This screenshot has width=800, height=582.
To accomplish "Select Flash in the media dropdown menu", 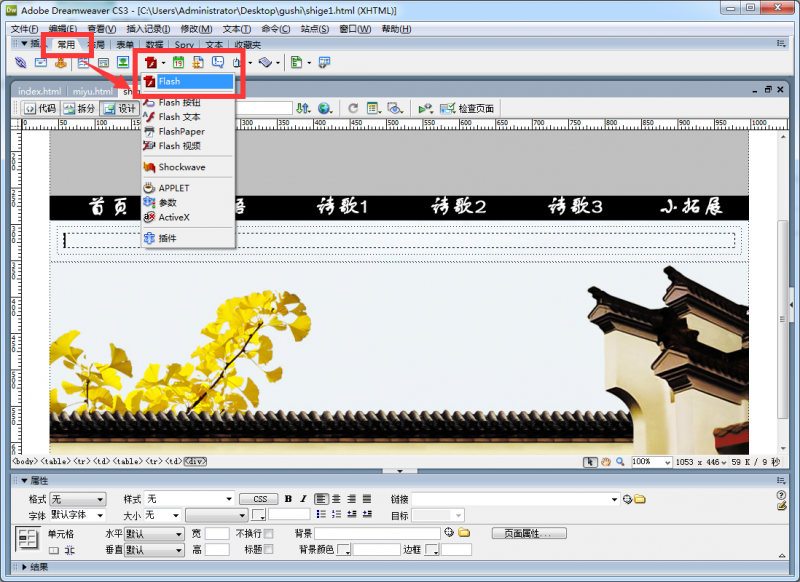I will [188, 81].
